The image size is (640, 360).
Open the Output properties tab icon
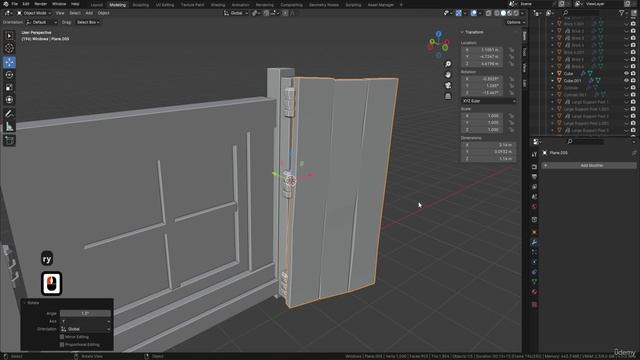coord(534,177)
